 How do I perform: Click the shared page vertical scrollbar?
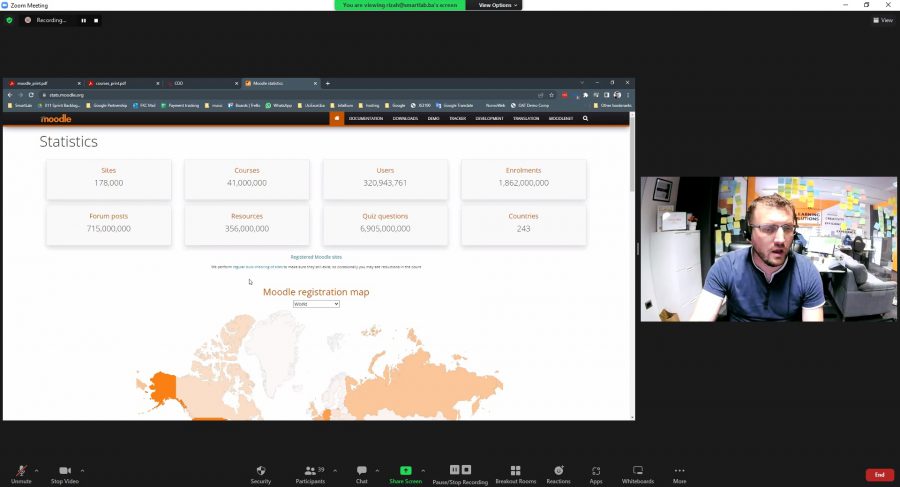click(x=632, y=152)
